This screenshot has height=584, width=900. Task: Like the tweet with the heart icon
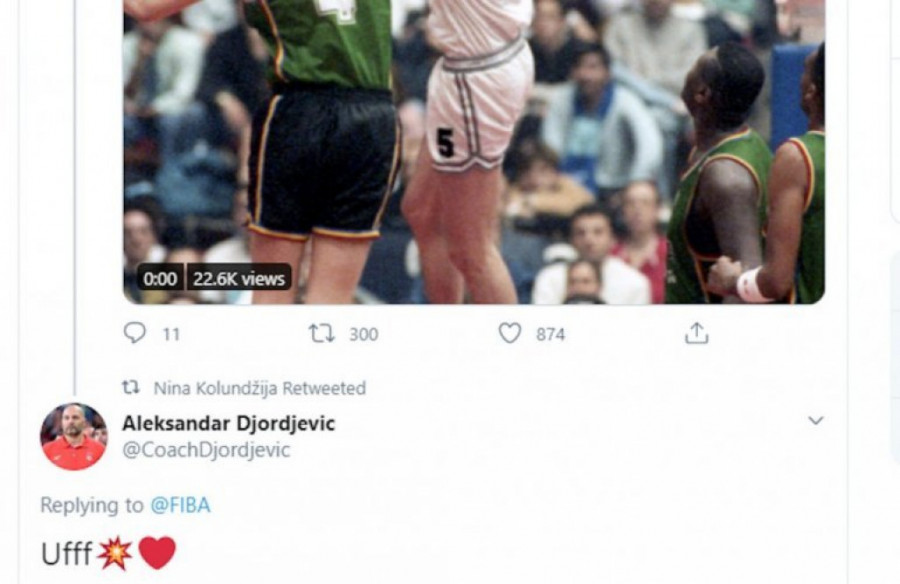pos(510,333)
